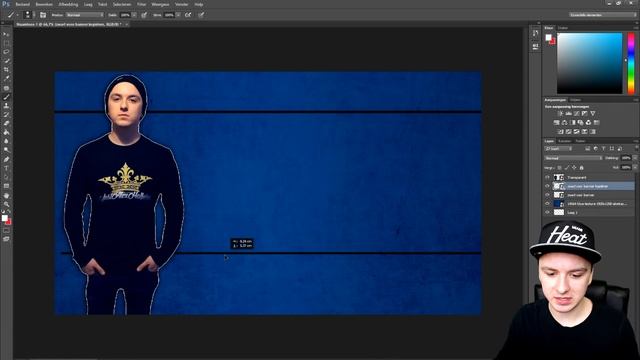This screenshot has height=360, width=640.
Task: Select the Pen tool
Action: pos(6,159)
